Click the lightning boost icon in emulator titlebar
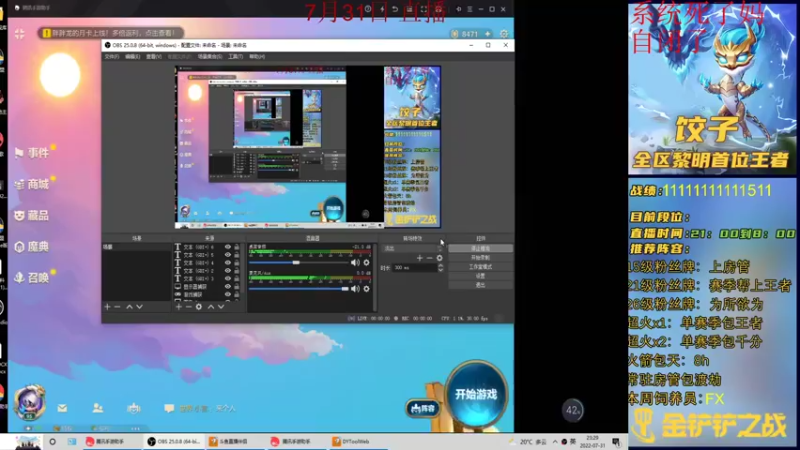The height and width of the screenshot is (450, 800). pos(382,9)
